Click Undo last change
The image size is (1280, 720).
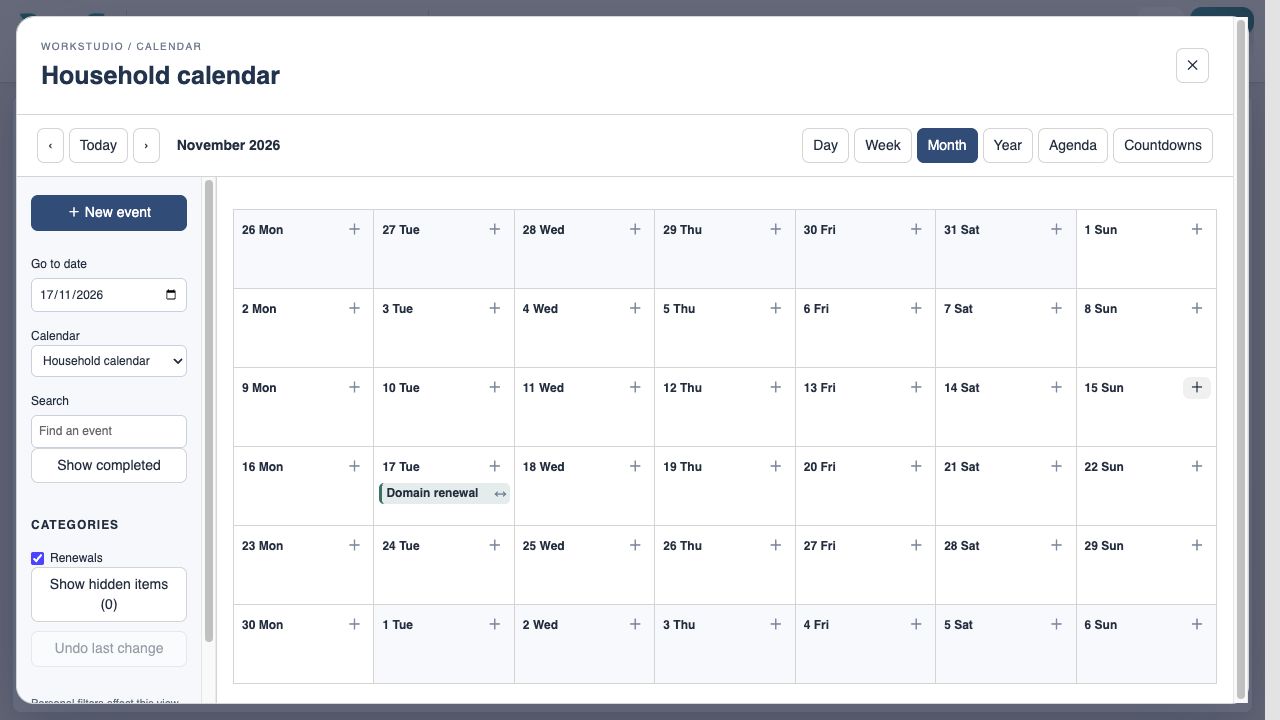(x=109, y=648)
